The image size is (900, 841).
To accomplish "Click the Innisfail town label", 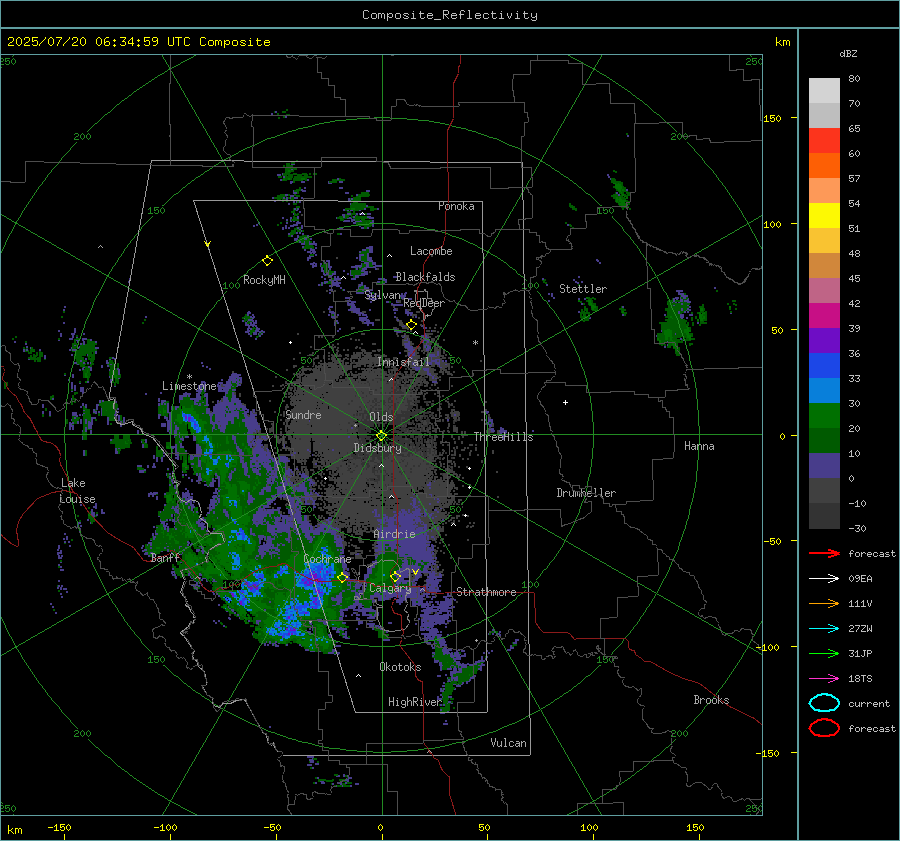I will 403,362.
